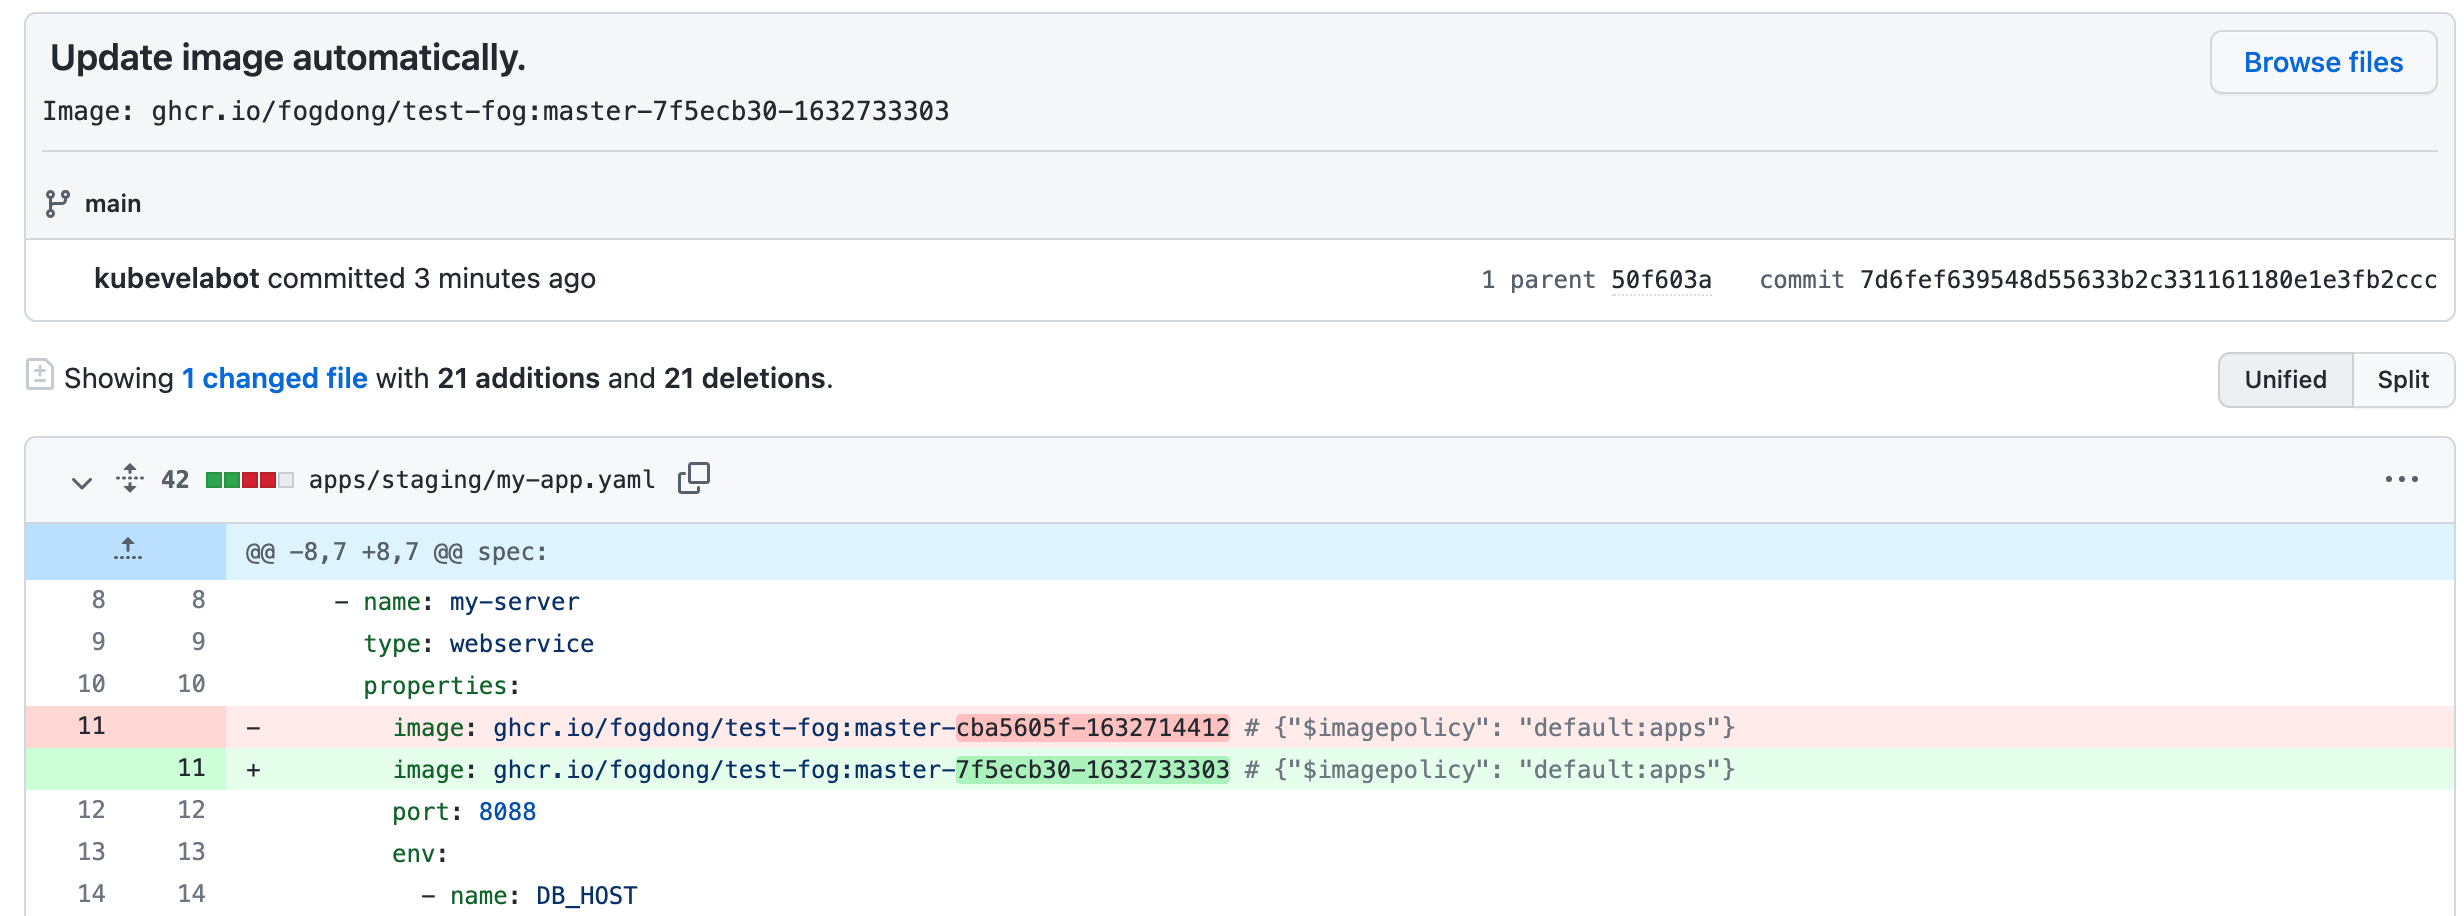The image size is (2464, 916).
Task: Open the apps/staging/my-app.yaml file link
Action: 482,480
